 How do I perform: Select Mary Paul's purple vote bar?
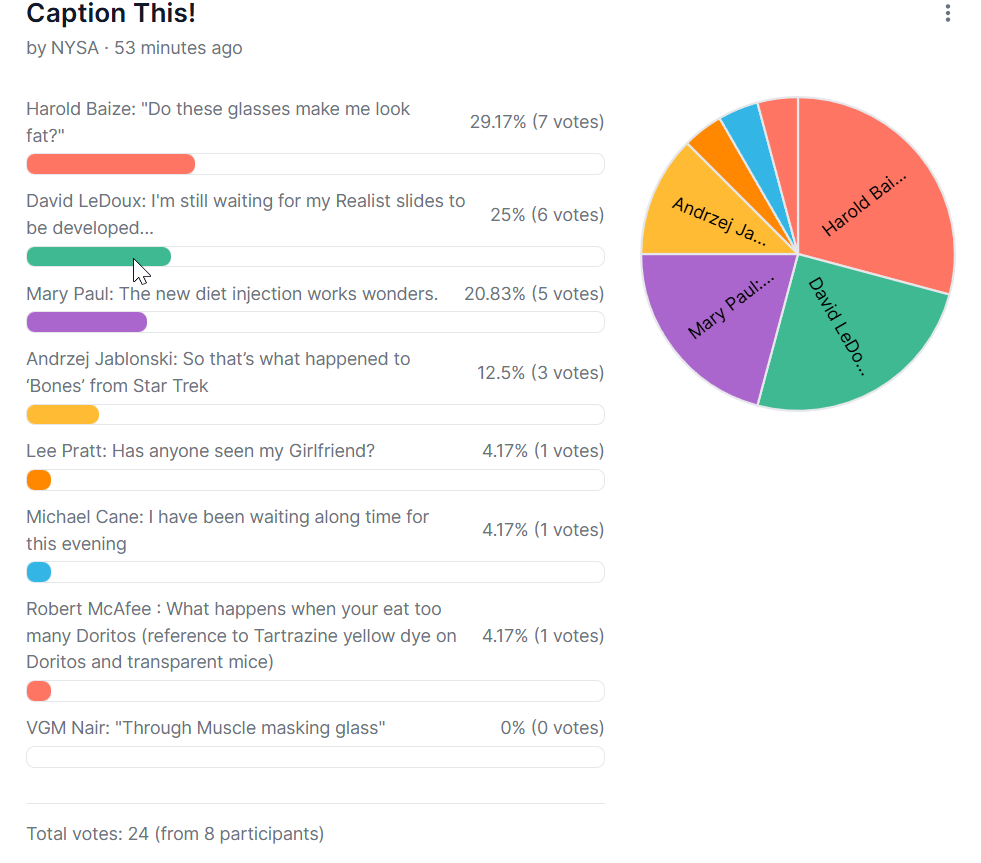(86, 322)
